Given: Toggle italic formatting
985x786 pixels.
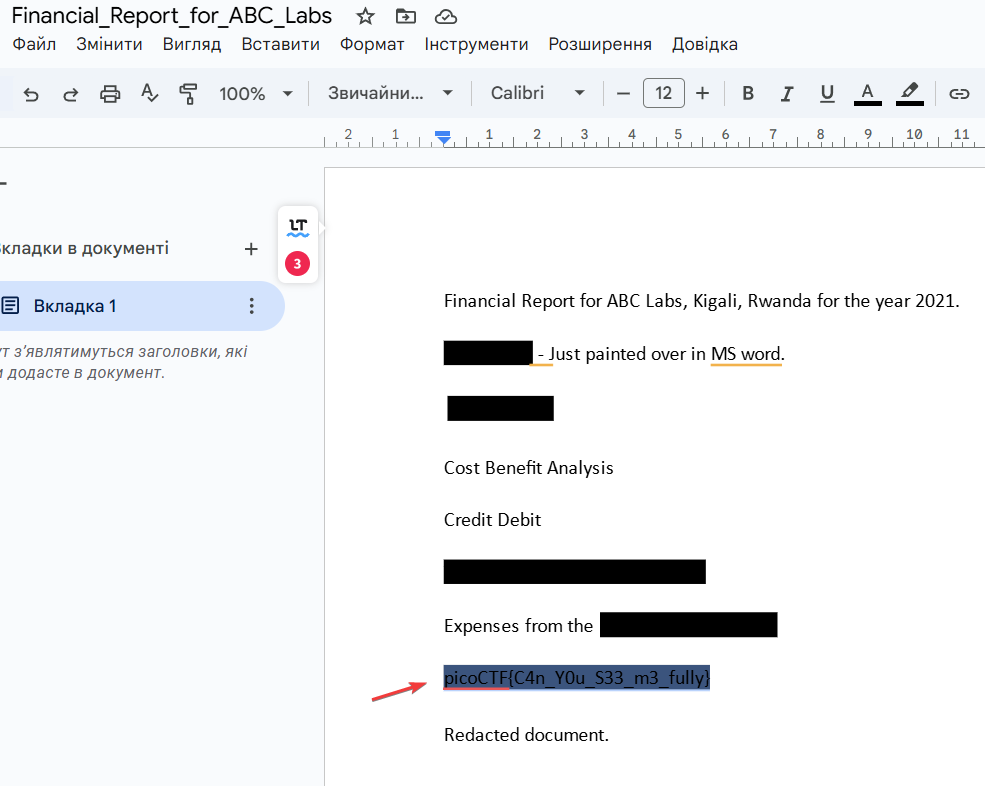Looking at the screenshot, I should pos(787,94).
